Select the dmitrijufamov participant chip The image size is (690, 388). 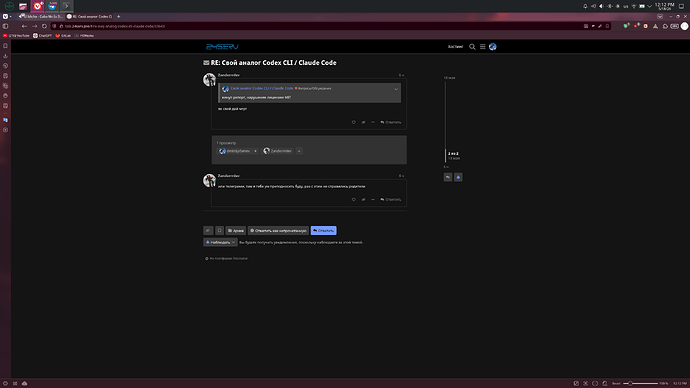(x=235, y=151)
